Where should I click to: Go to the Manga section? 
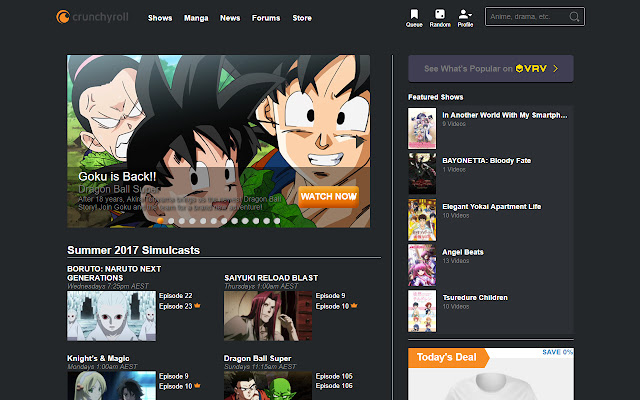coord(196,18)
